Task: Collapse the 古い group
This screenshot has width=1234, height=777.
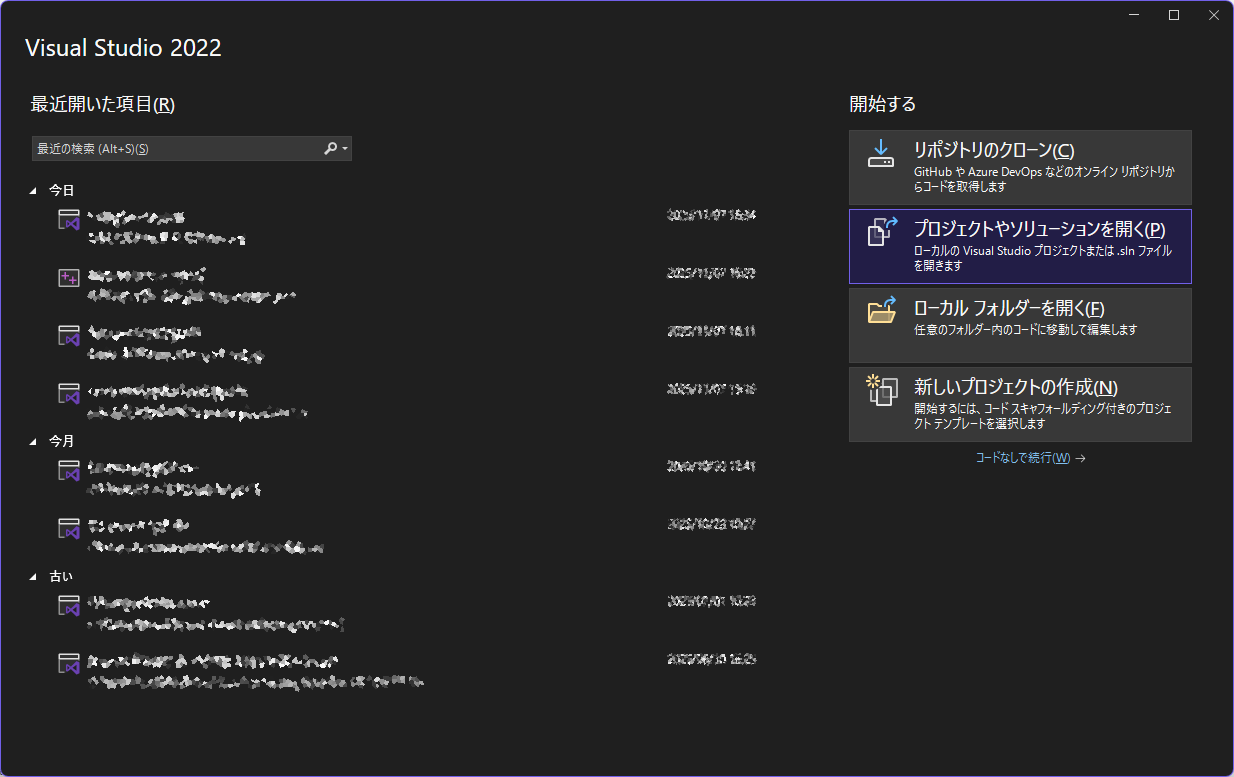Action: [34, 577]
